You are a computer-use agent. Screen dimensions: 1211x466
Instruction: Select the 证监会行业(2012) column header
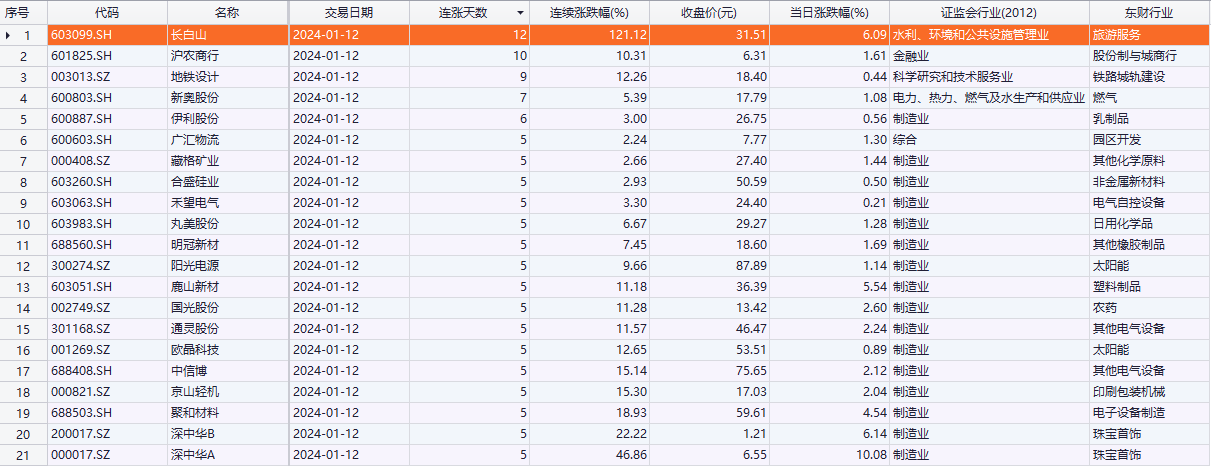tap(988, 13)
